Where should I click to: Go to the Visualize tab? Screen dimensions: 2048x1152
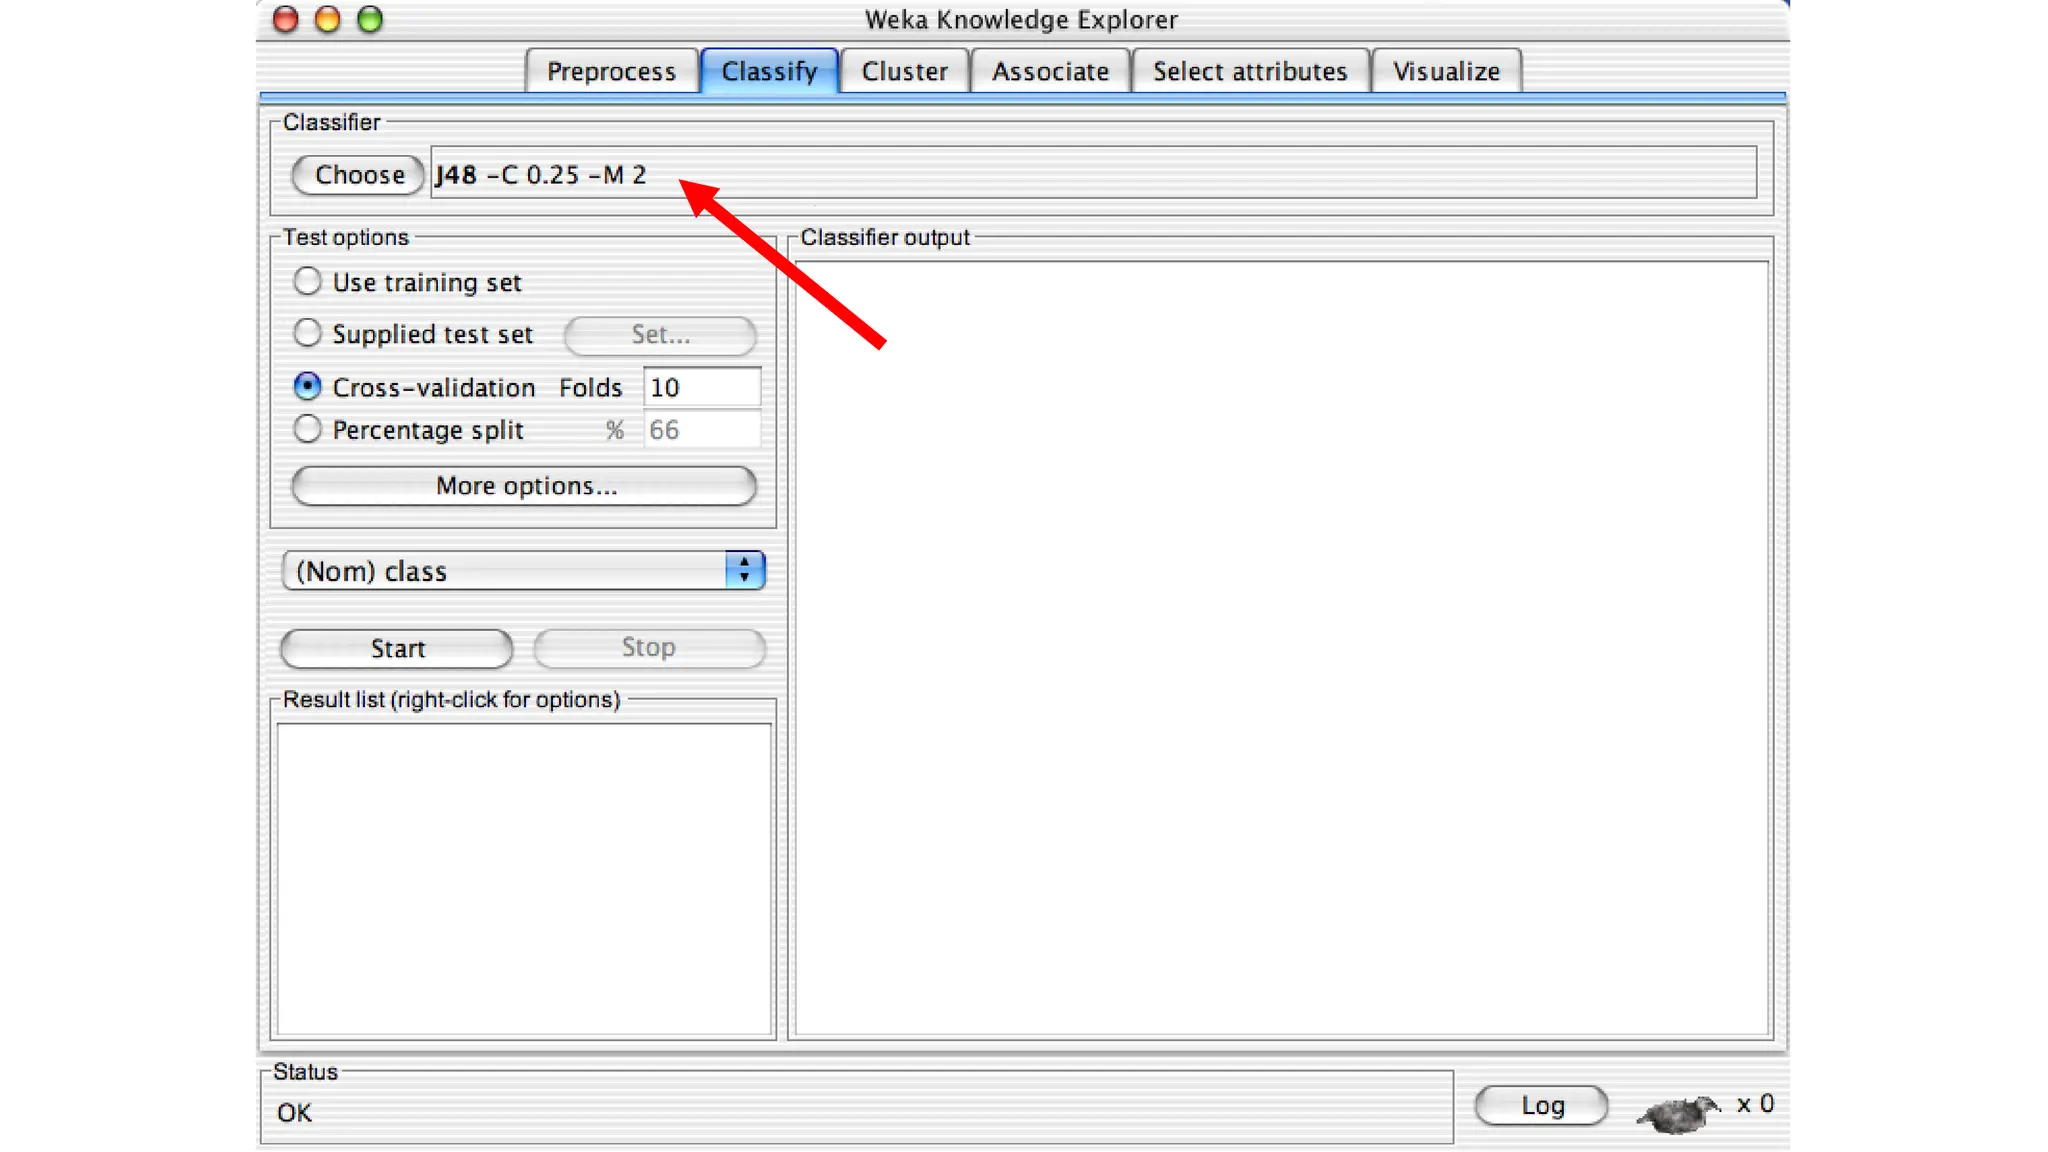[1446, 72]
